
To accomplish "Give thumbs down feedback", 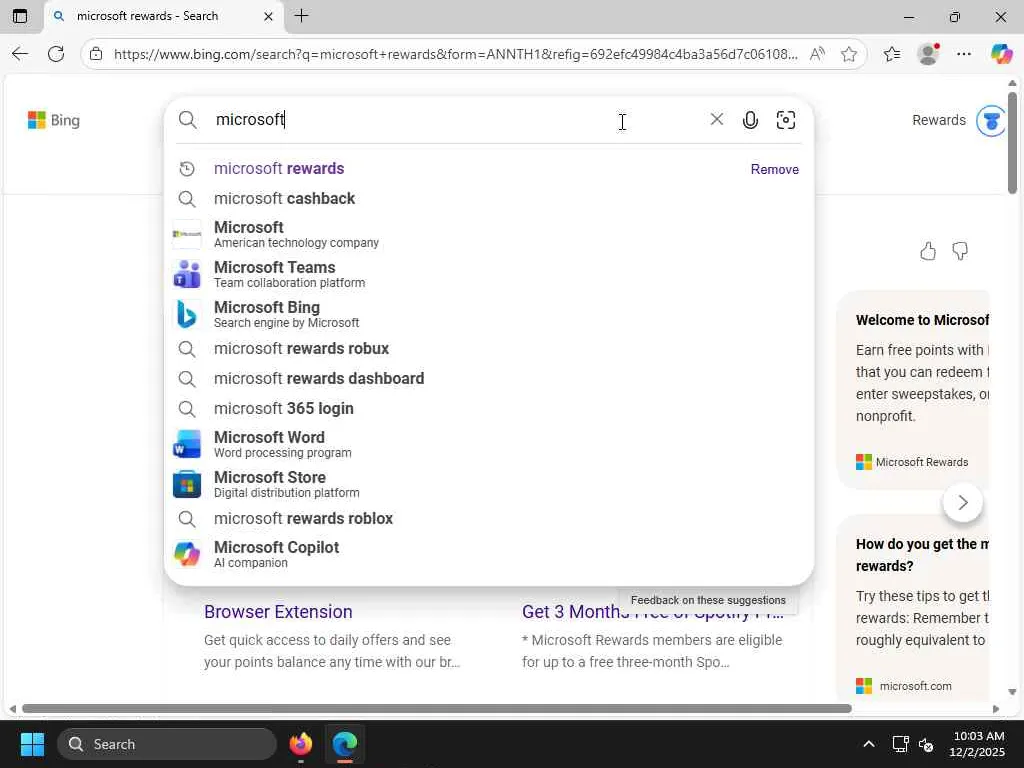I will point(959,251).
